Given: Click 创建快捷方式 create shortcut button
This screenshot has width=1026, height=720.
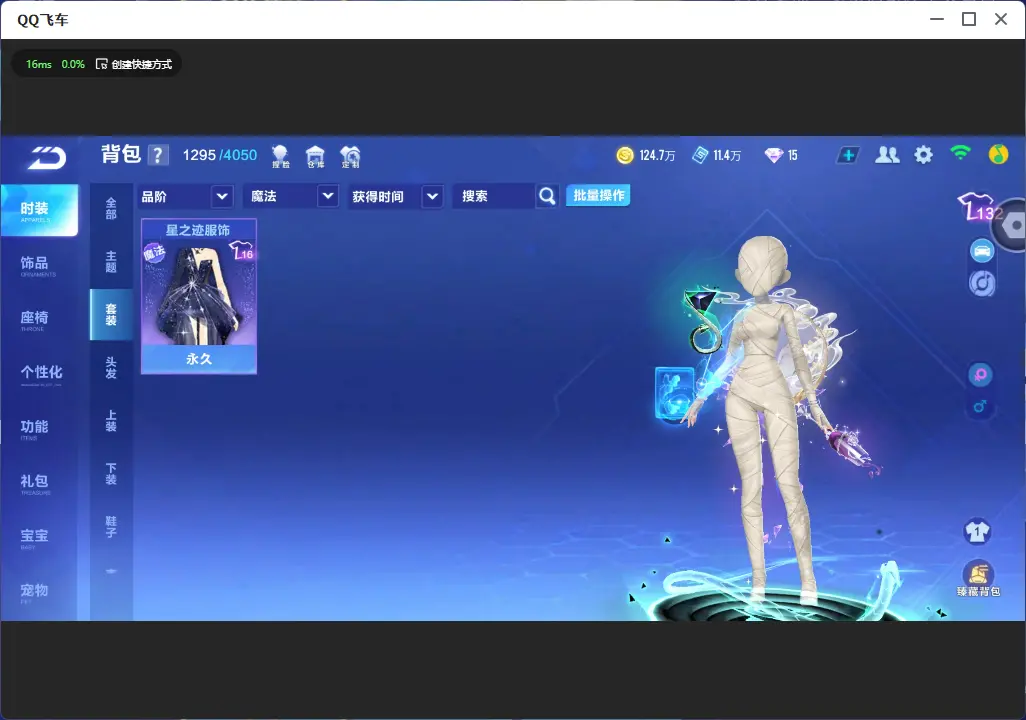Looking at the screenshot, I should point(134,64).
